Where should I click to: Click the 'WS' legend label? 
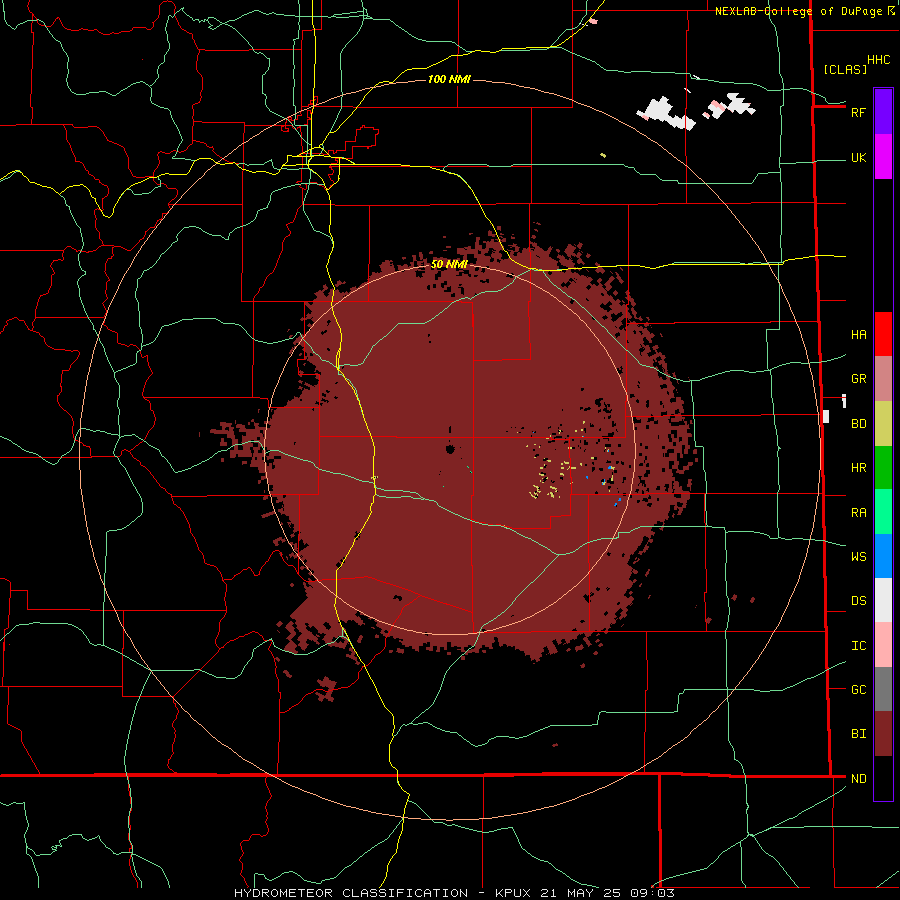coord(858,557)
